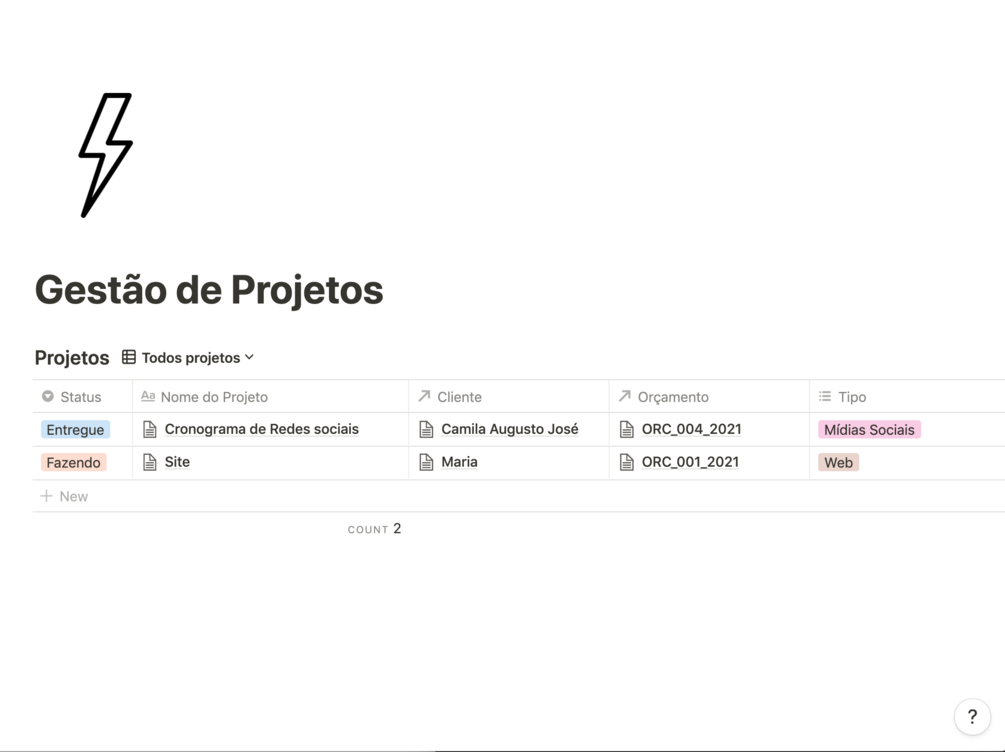This screenshot has height=752, width=1005.
Task: Click the table view icon beside Todos projetos
Action: (x=129, y=357)
